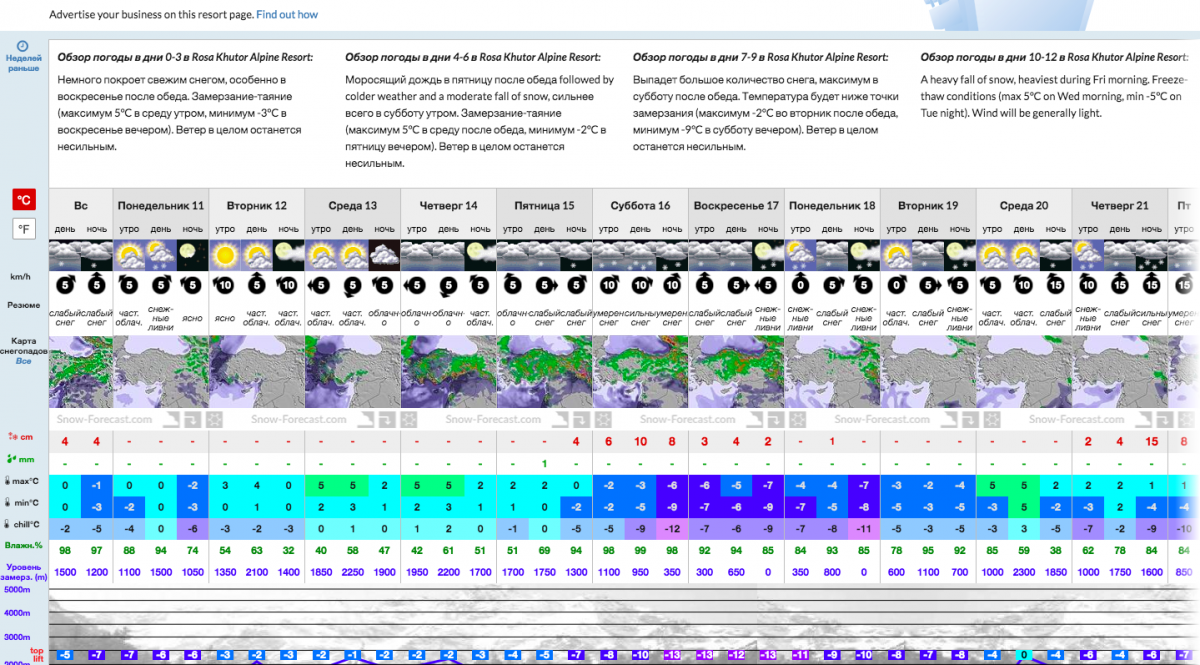
Task: Open the Суббота 16 snowfall map thumbnail
Action: tap(641, 372)
